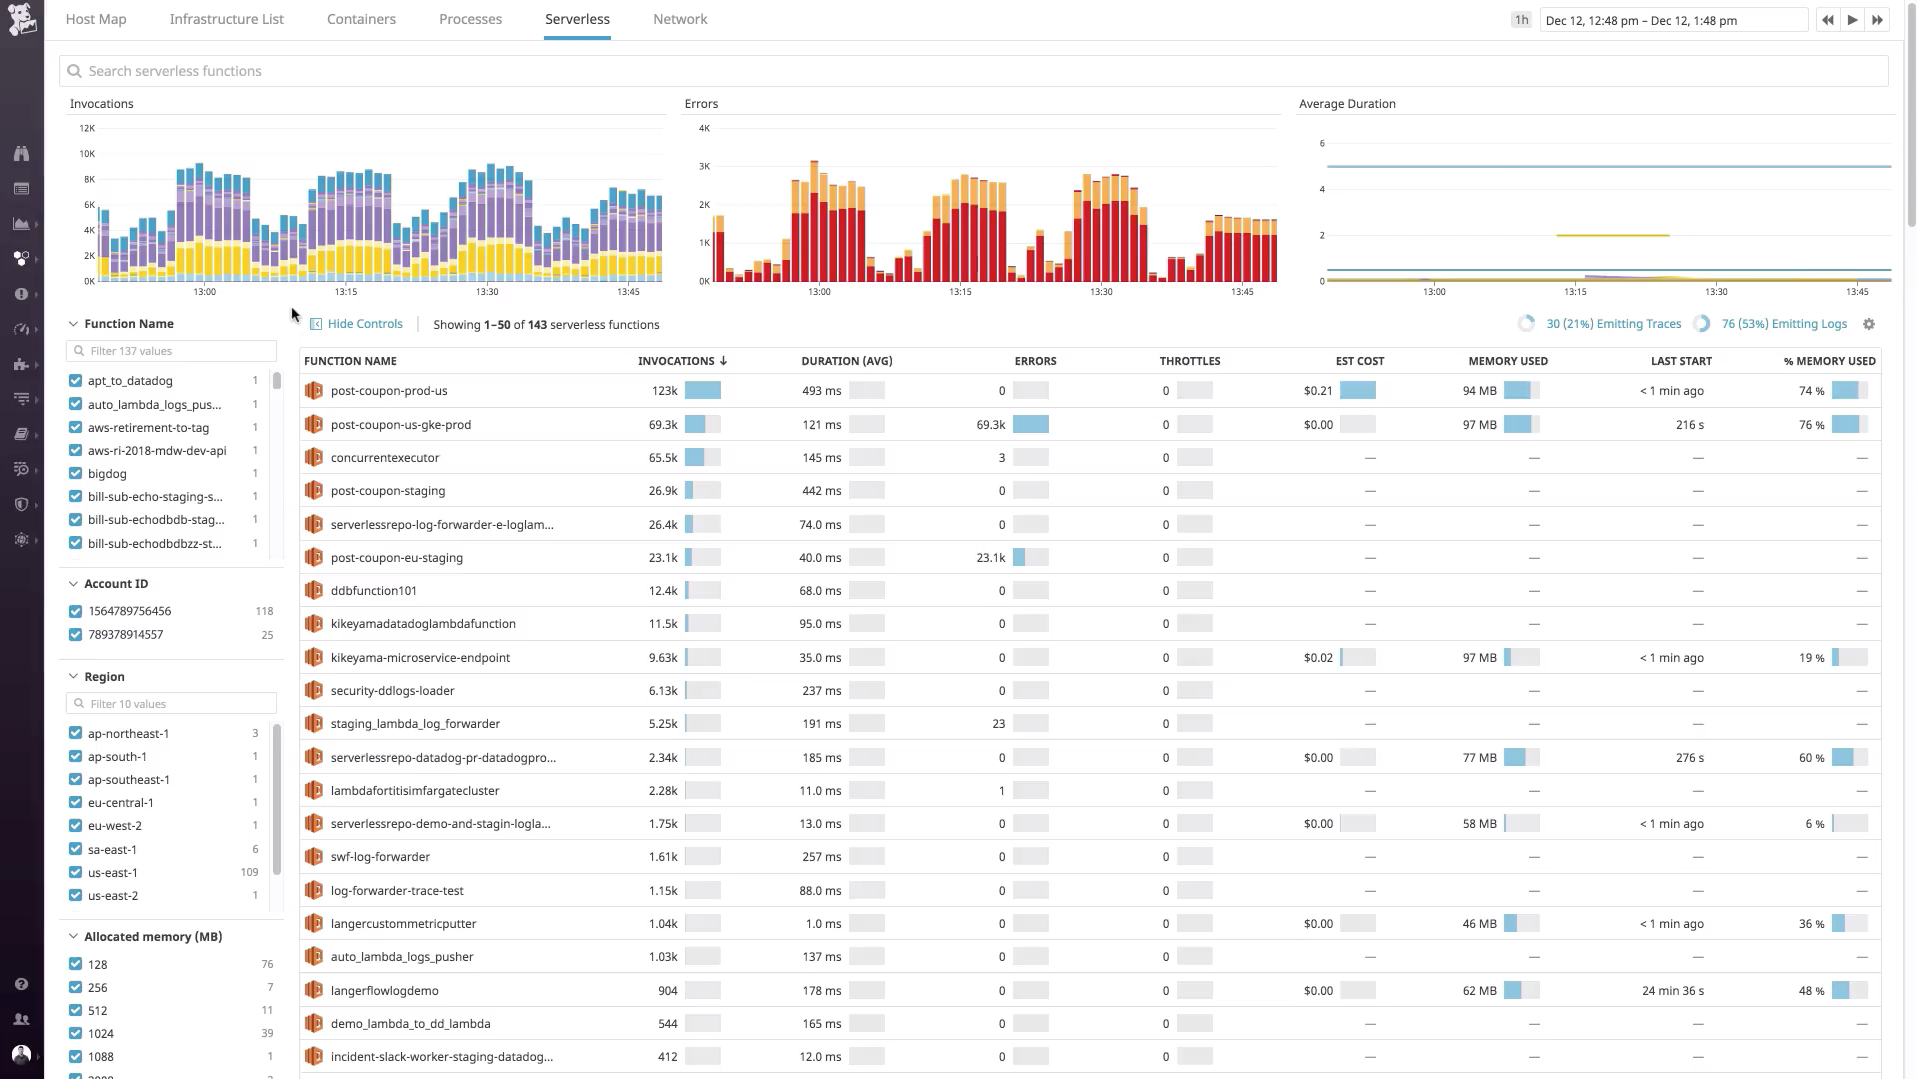The width and height of the screenshot is (1917, 1079).
Task: Switch to the Host Map tab
Action: (95, 19)
